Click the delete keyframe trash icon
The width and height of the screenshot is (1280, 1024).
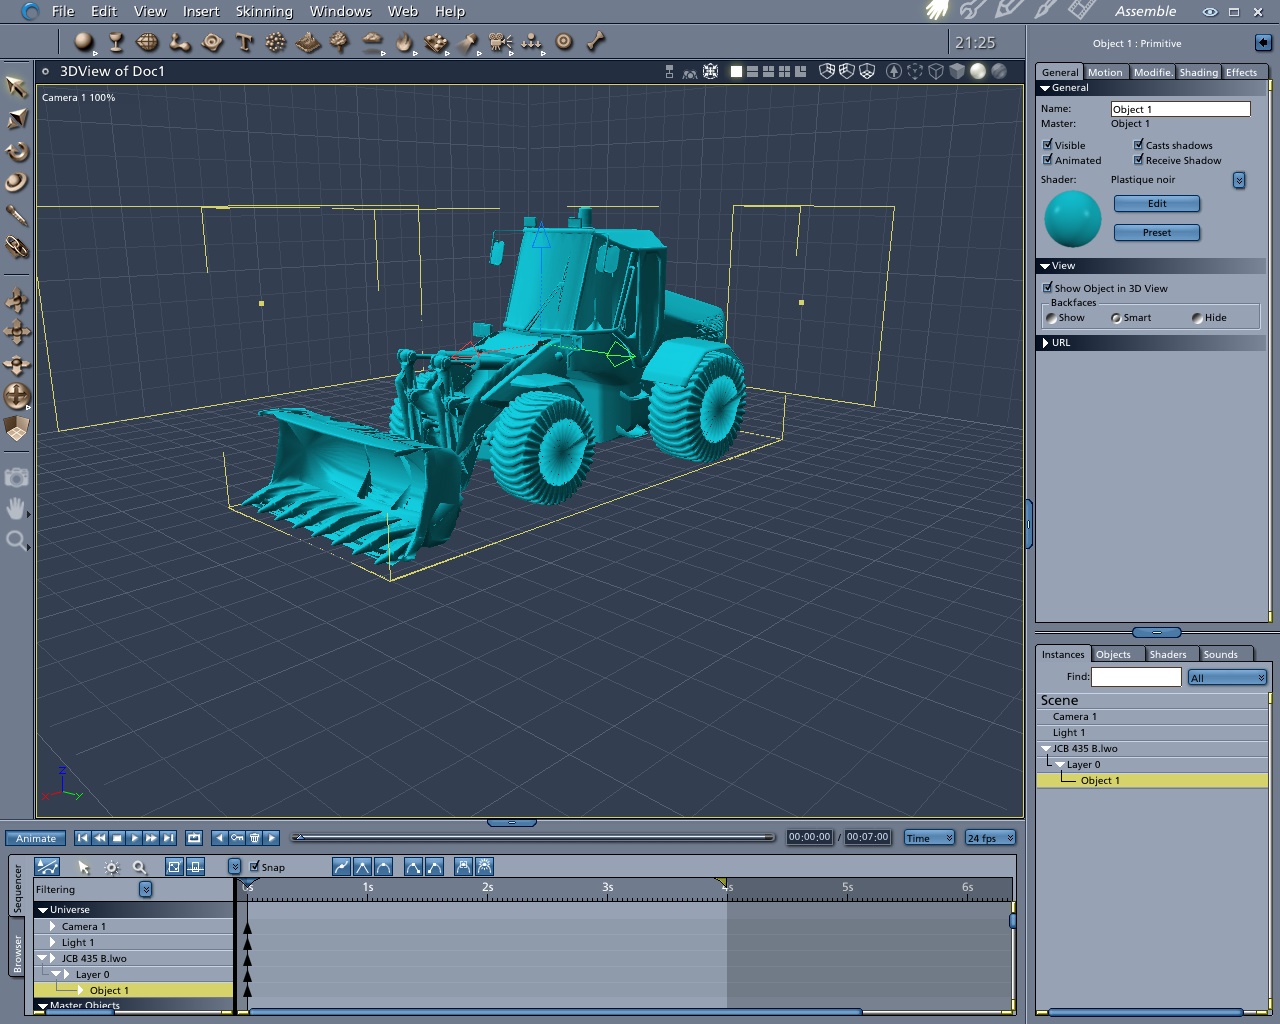coord(255,838)
